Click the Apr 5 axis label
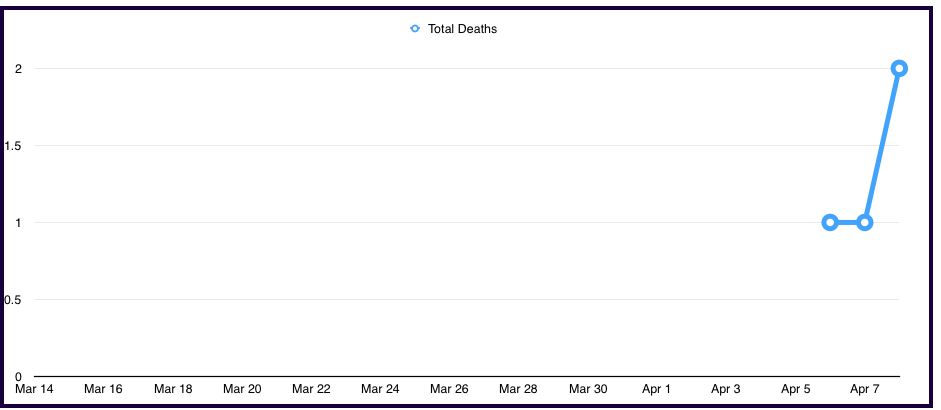 pos(795,389)
